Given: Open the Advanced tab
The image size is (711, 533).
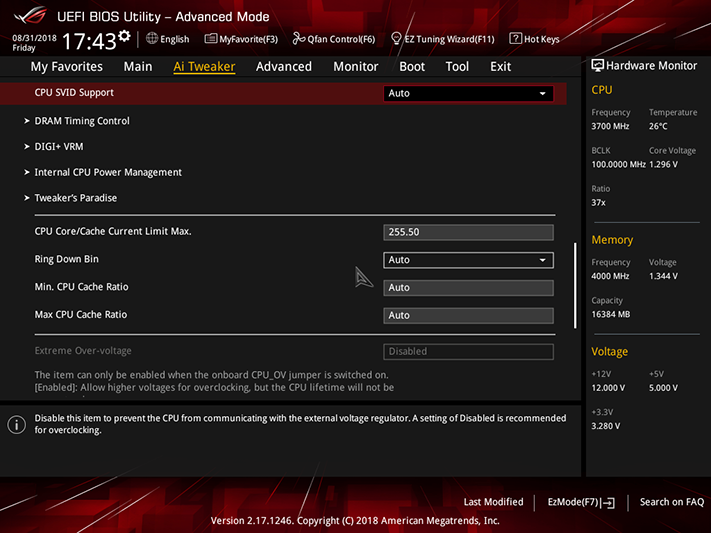Looking at the screenshot, I should click(x=284, y=67).
